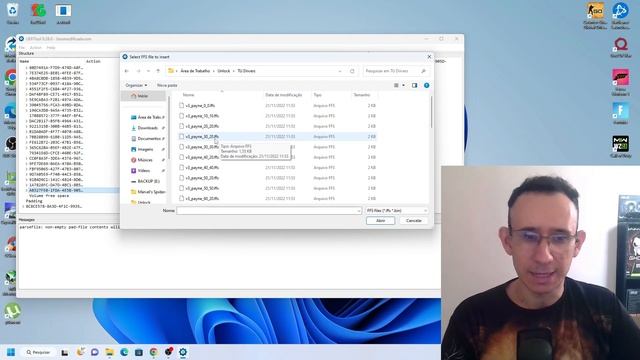Click the search box in file dialog
Screen dimensions: 640x360
pyautogui.click(x=395, y=71)
